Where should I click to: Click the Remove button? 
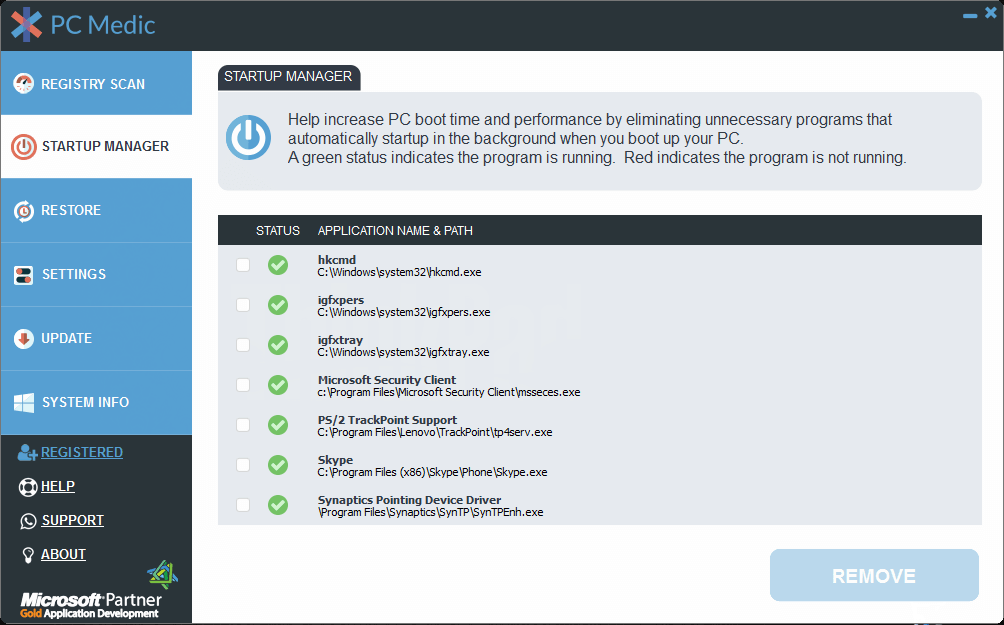(874, 575)
